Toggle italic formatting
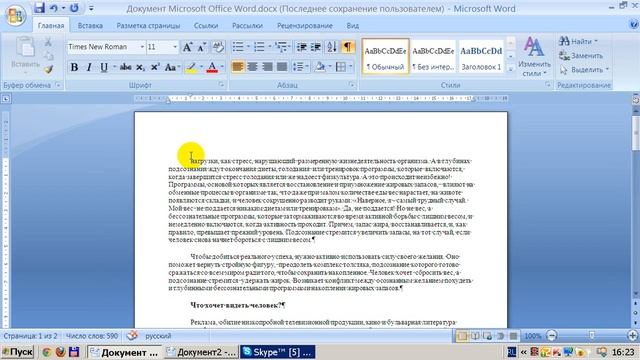640x360 pixels. click(x=89, y=67)
